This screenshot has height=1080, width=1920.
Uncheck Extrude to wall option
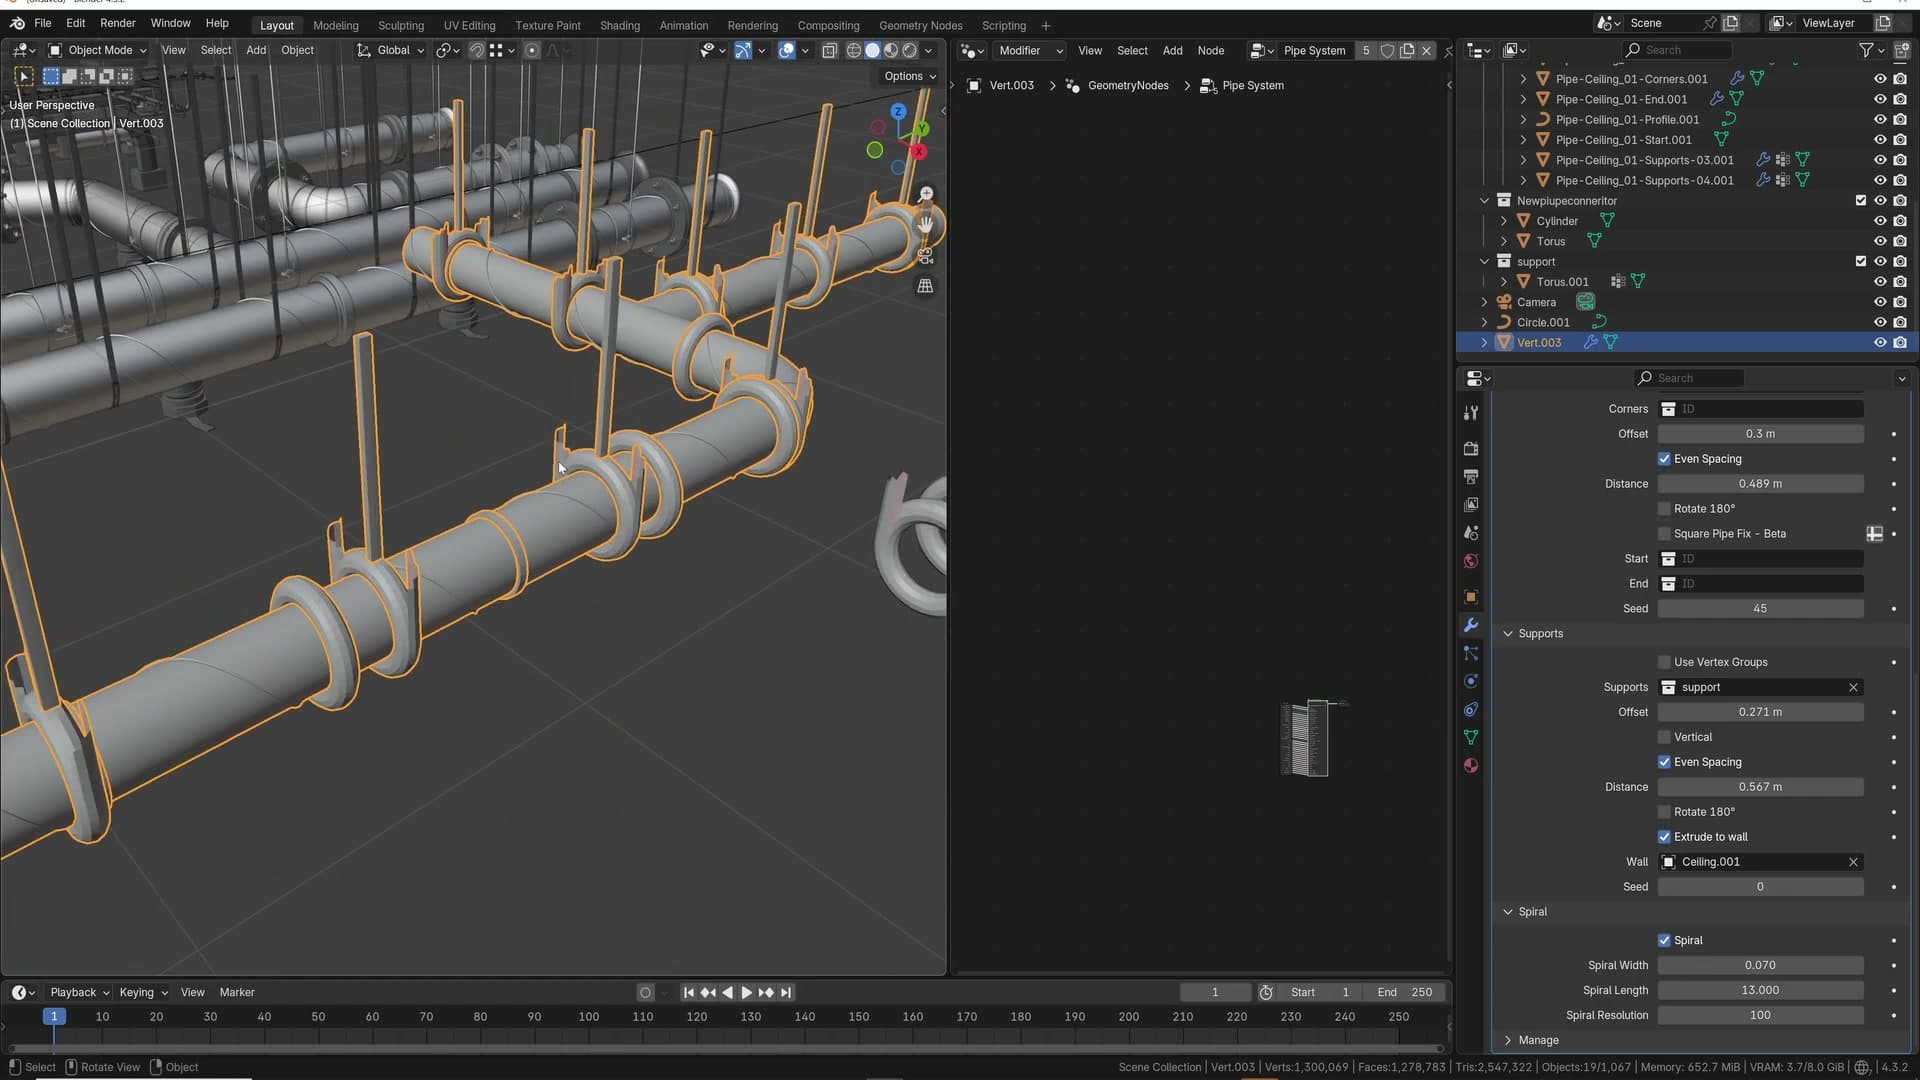point(1664,837)
